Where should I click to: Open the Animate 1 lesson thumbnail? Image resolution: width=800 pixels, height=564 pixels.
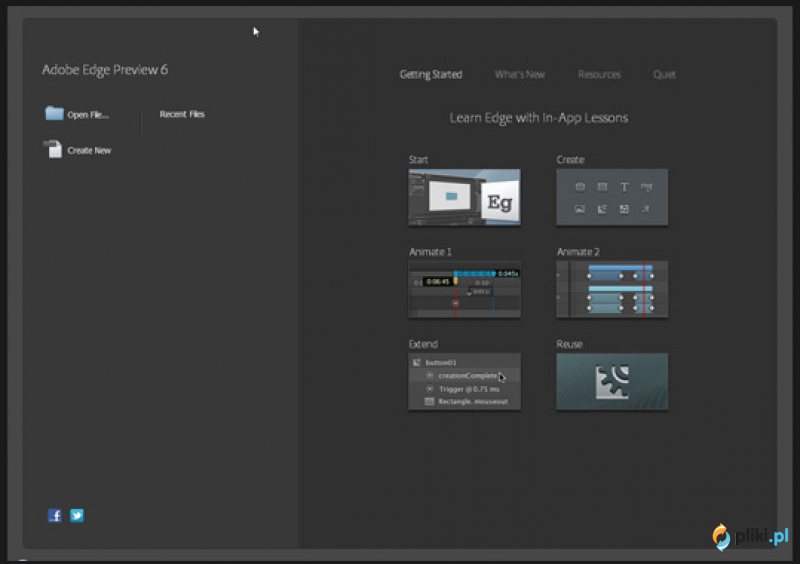click(464, 289)
